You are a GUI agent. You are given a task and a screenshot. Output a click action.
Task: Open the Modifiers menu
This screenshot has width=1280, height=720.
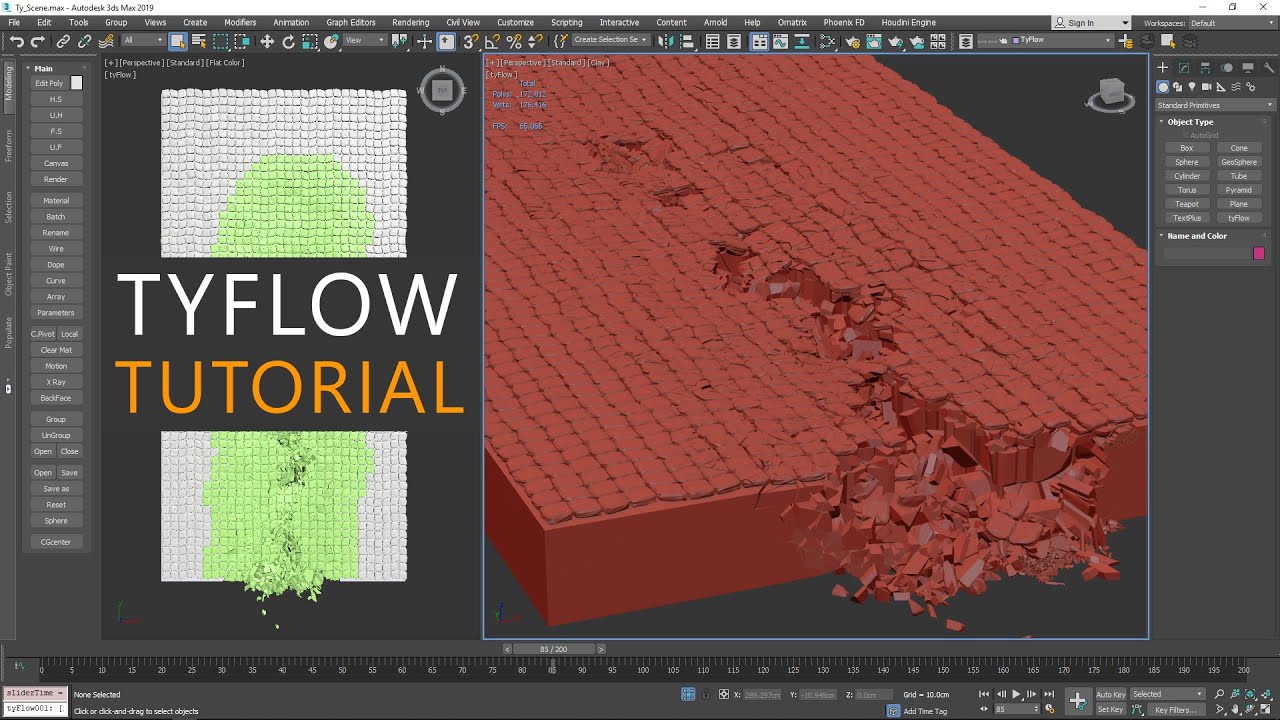(240, 22)
